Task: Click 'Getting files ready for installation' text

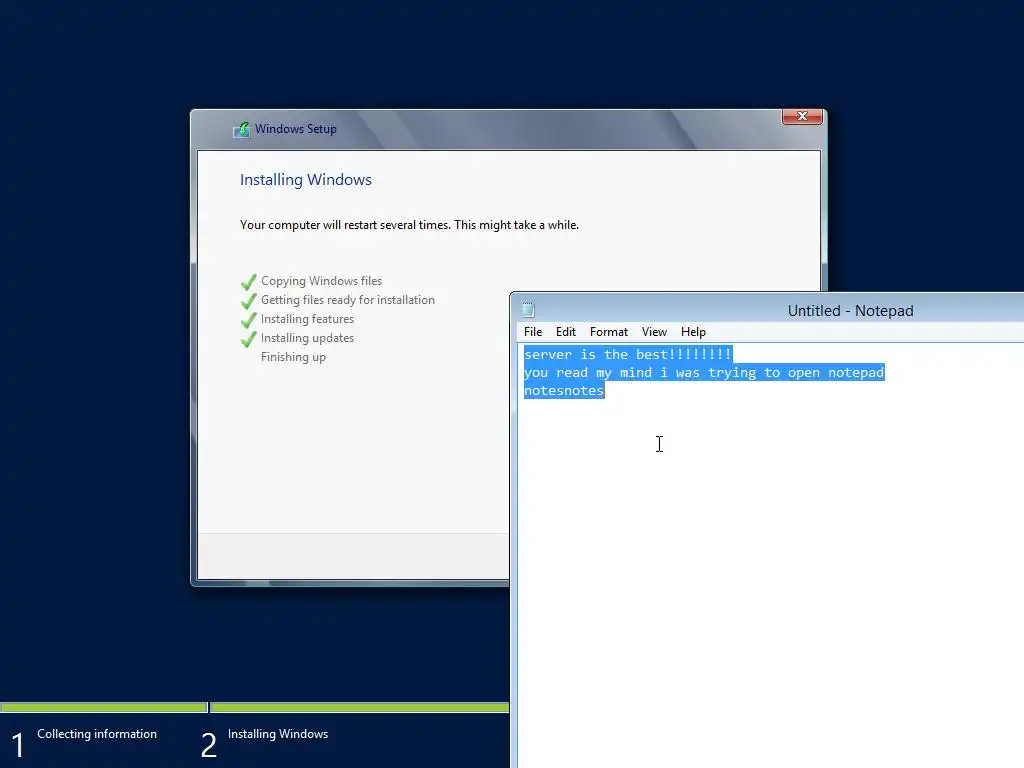Action: click(x=347, y=300)
